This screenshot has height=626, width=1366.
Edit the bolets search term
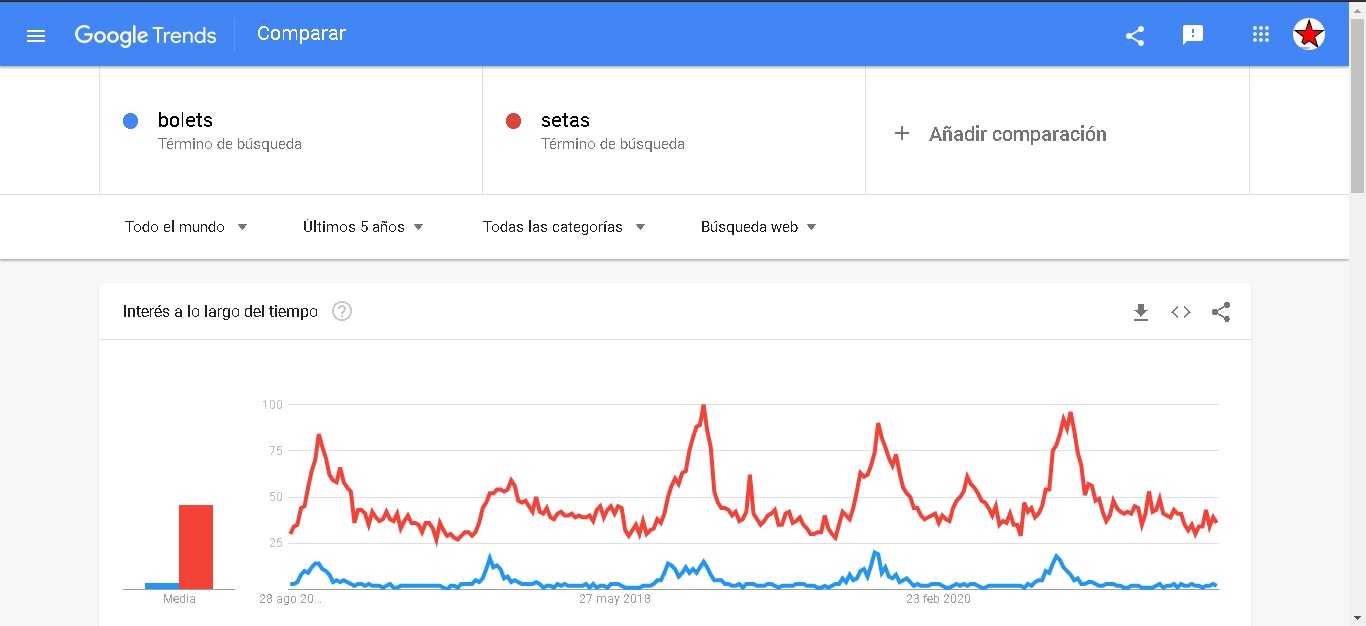[186, 120]
